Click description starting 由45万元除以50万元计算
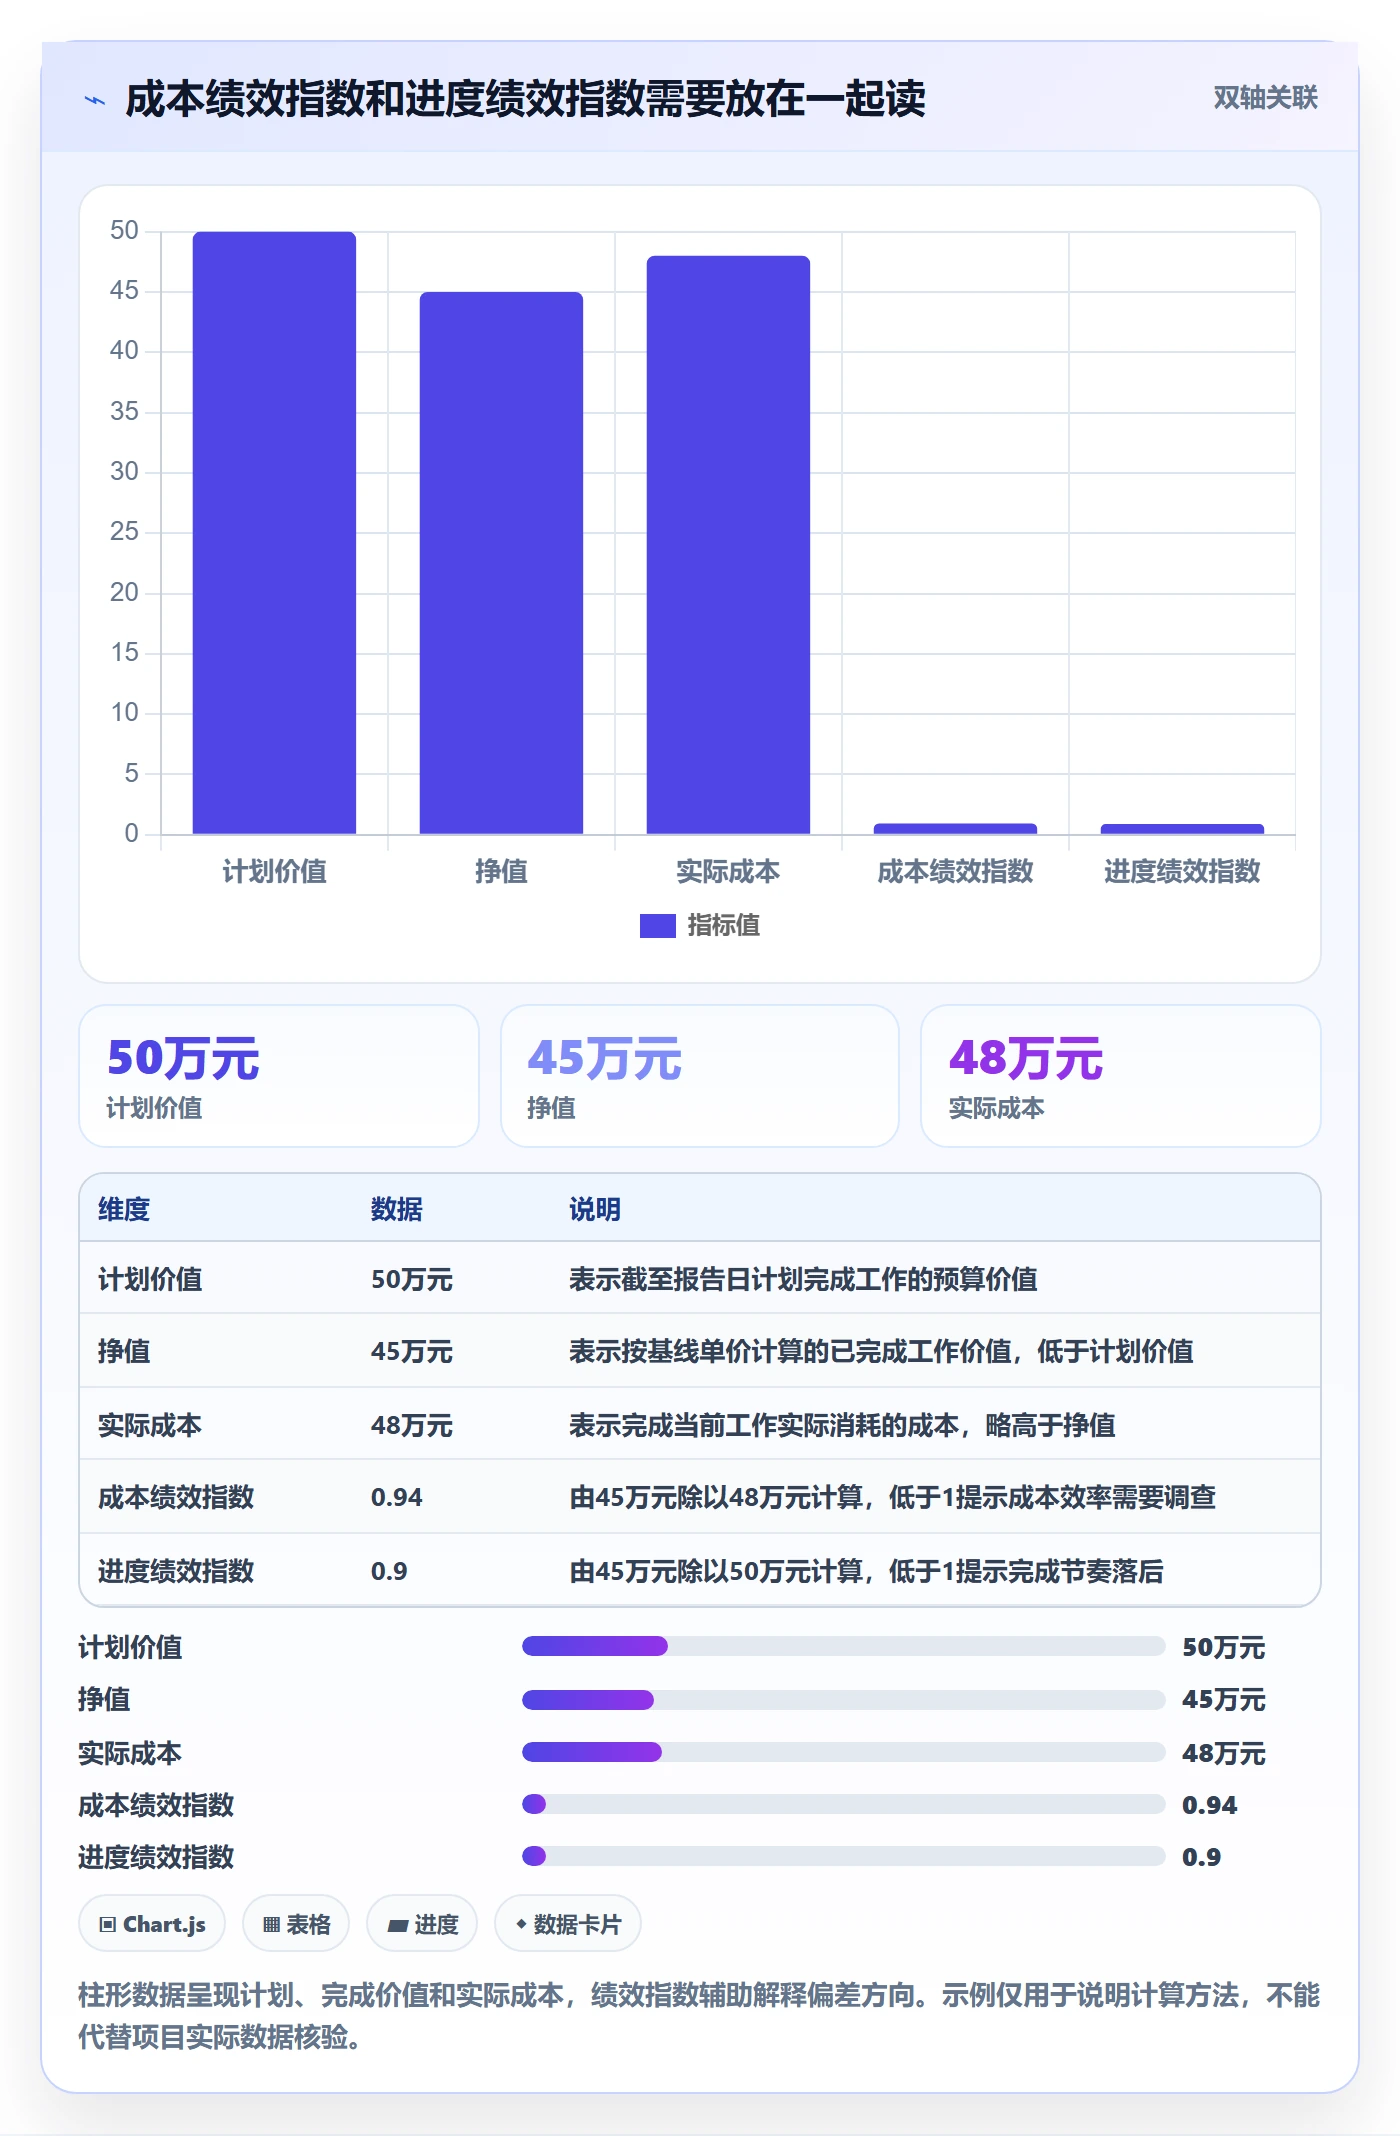The height and width of the screenshot is (2136, 1400). point(866,1571)
